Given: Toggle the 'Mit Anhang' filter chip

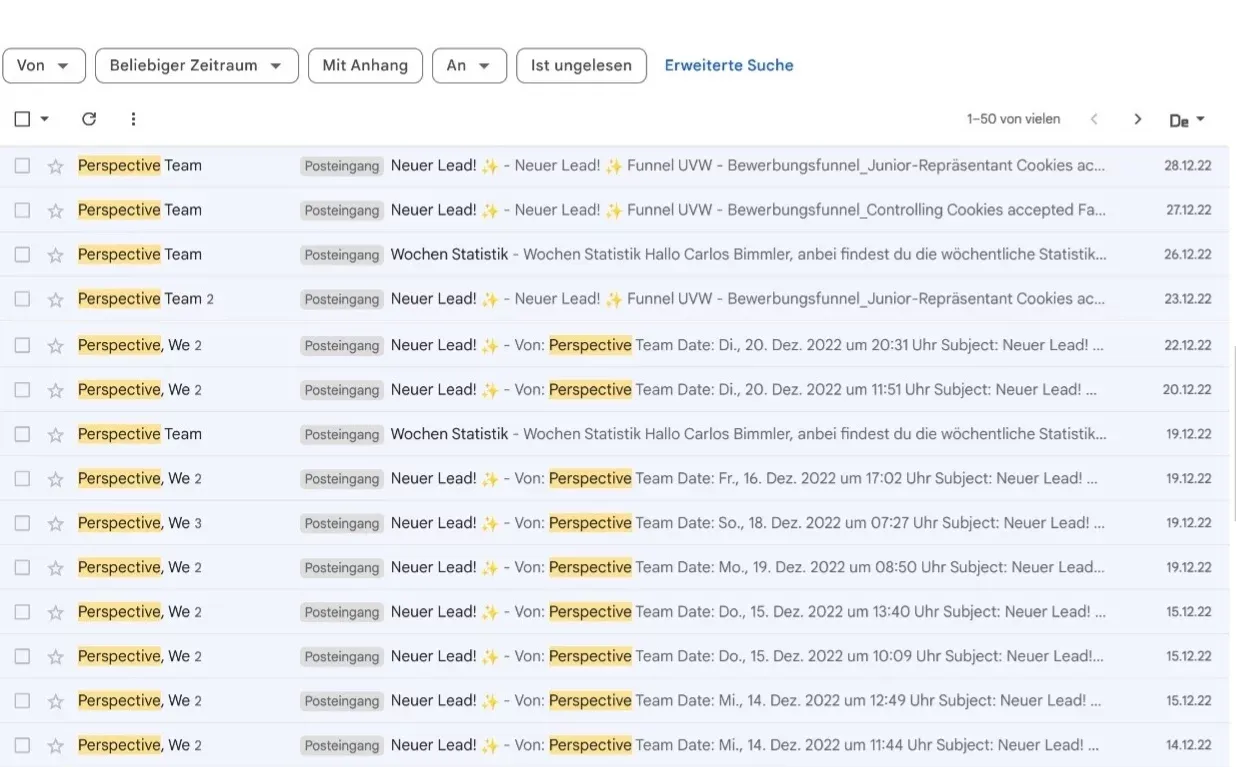Looking at the screenshot, I should coord(365,66).
